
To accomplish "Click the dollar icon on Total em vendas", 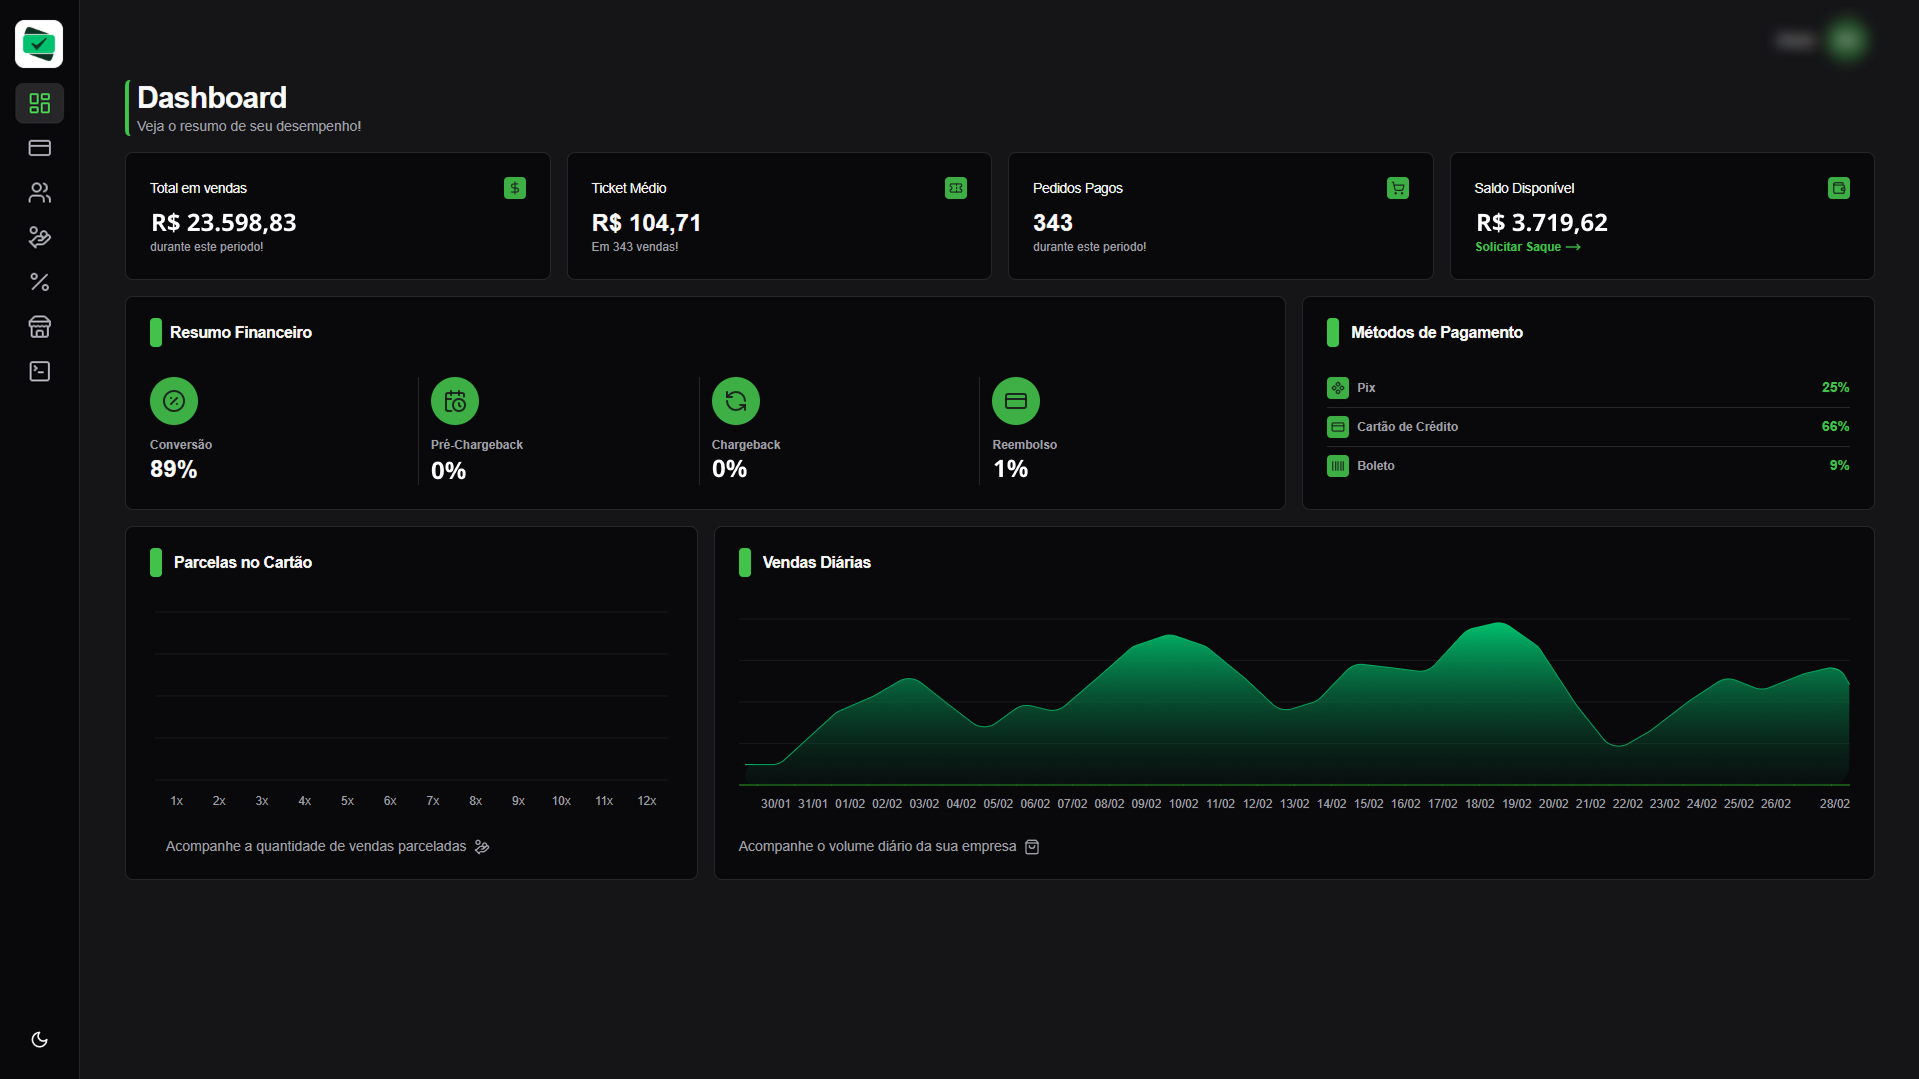I will 515,188.
